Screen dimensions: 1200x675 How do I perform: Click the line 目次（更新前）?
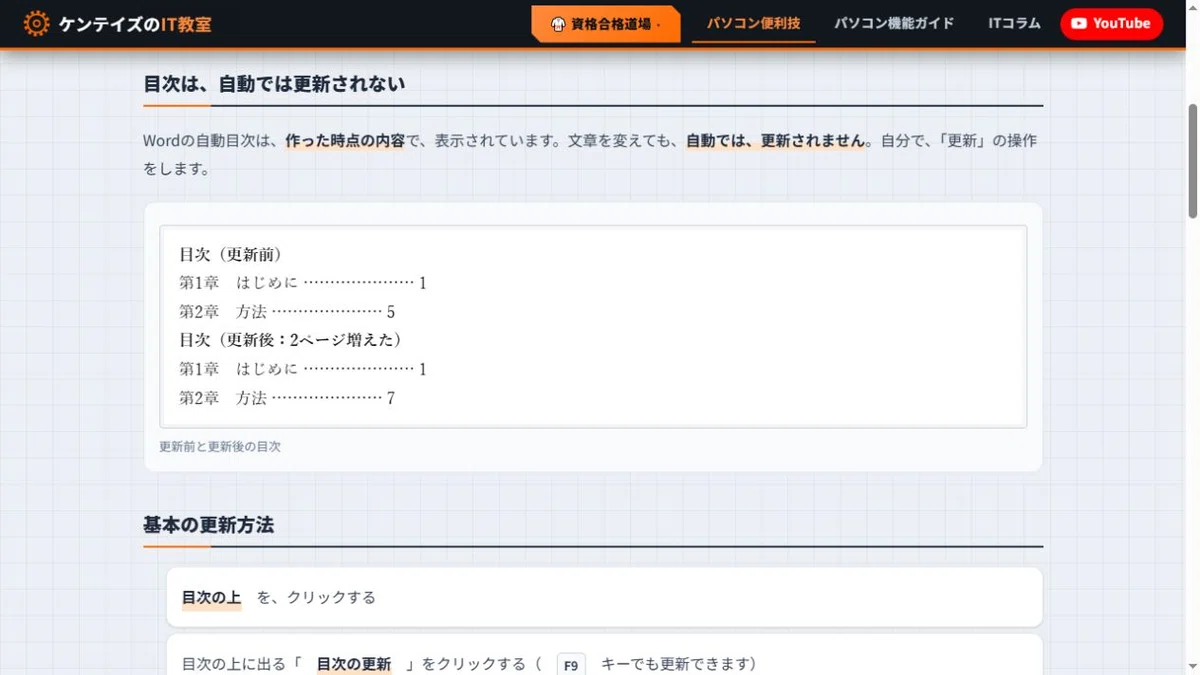pos(230,255)
